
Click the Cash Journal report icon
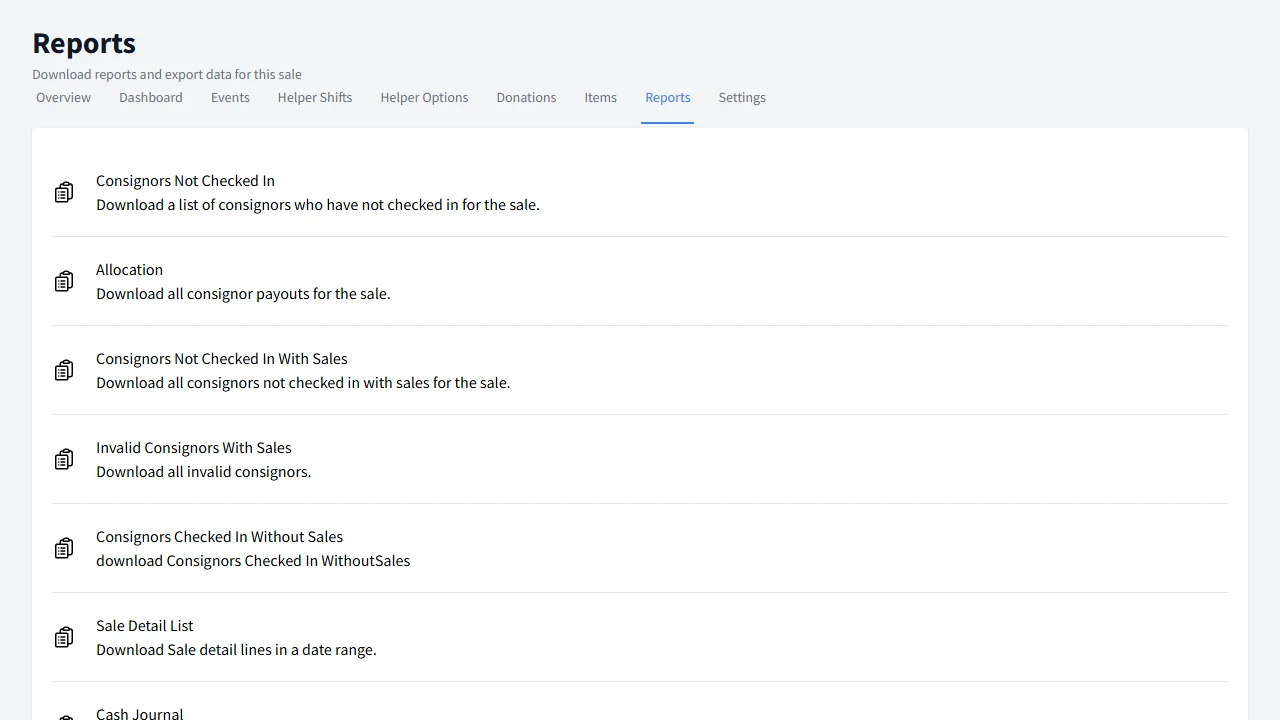(x=64, y=716)
